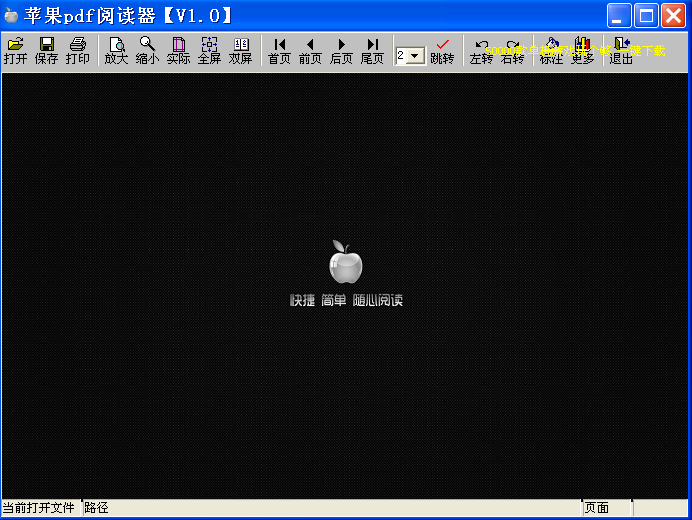Viewport: 692px width, 520px height.
Task: Click the 页面 status bar entry
Action: coord(597,508)
